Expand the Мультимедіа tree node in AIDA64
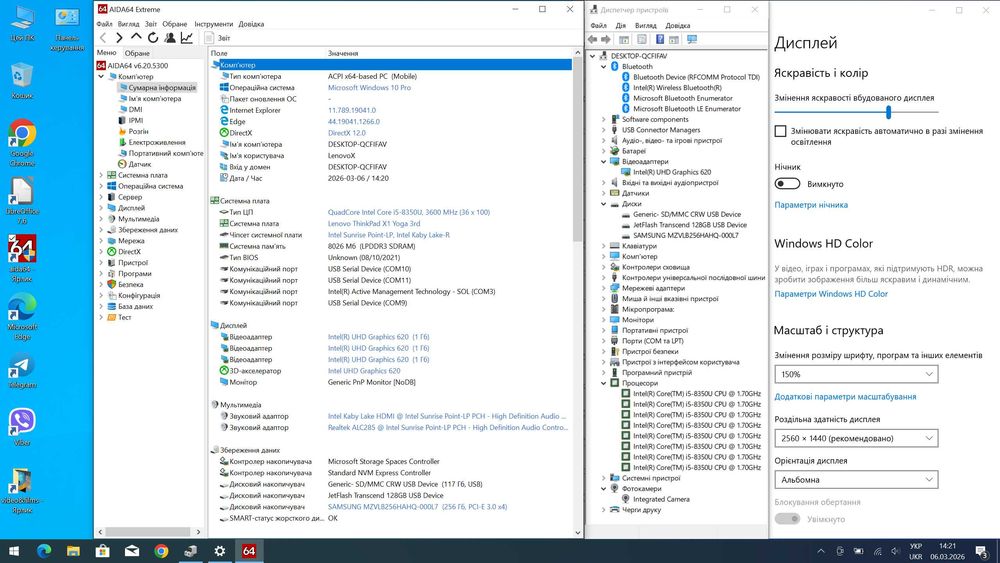This screenshot has width=1000, height=563. pos(101,219)
